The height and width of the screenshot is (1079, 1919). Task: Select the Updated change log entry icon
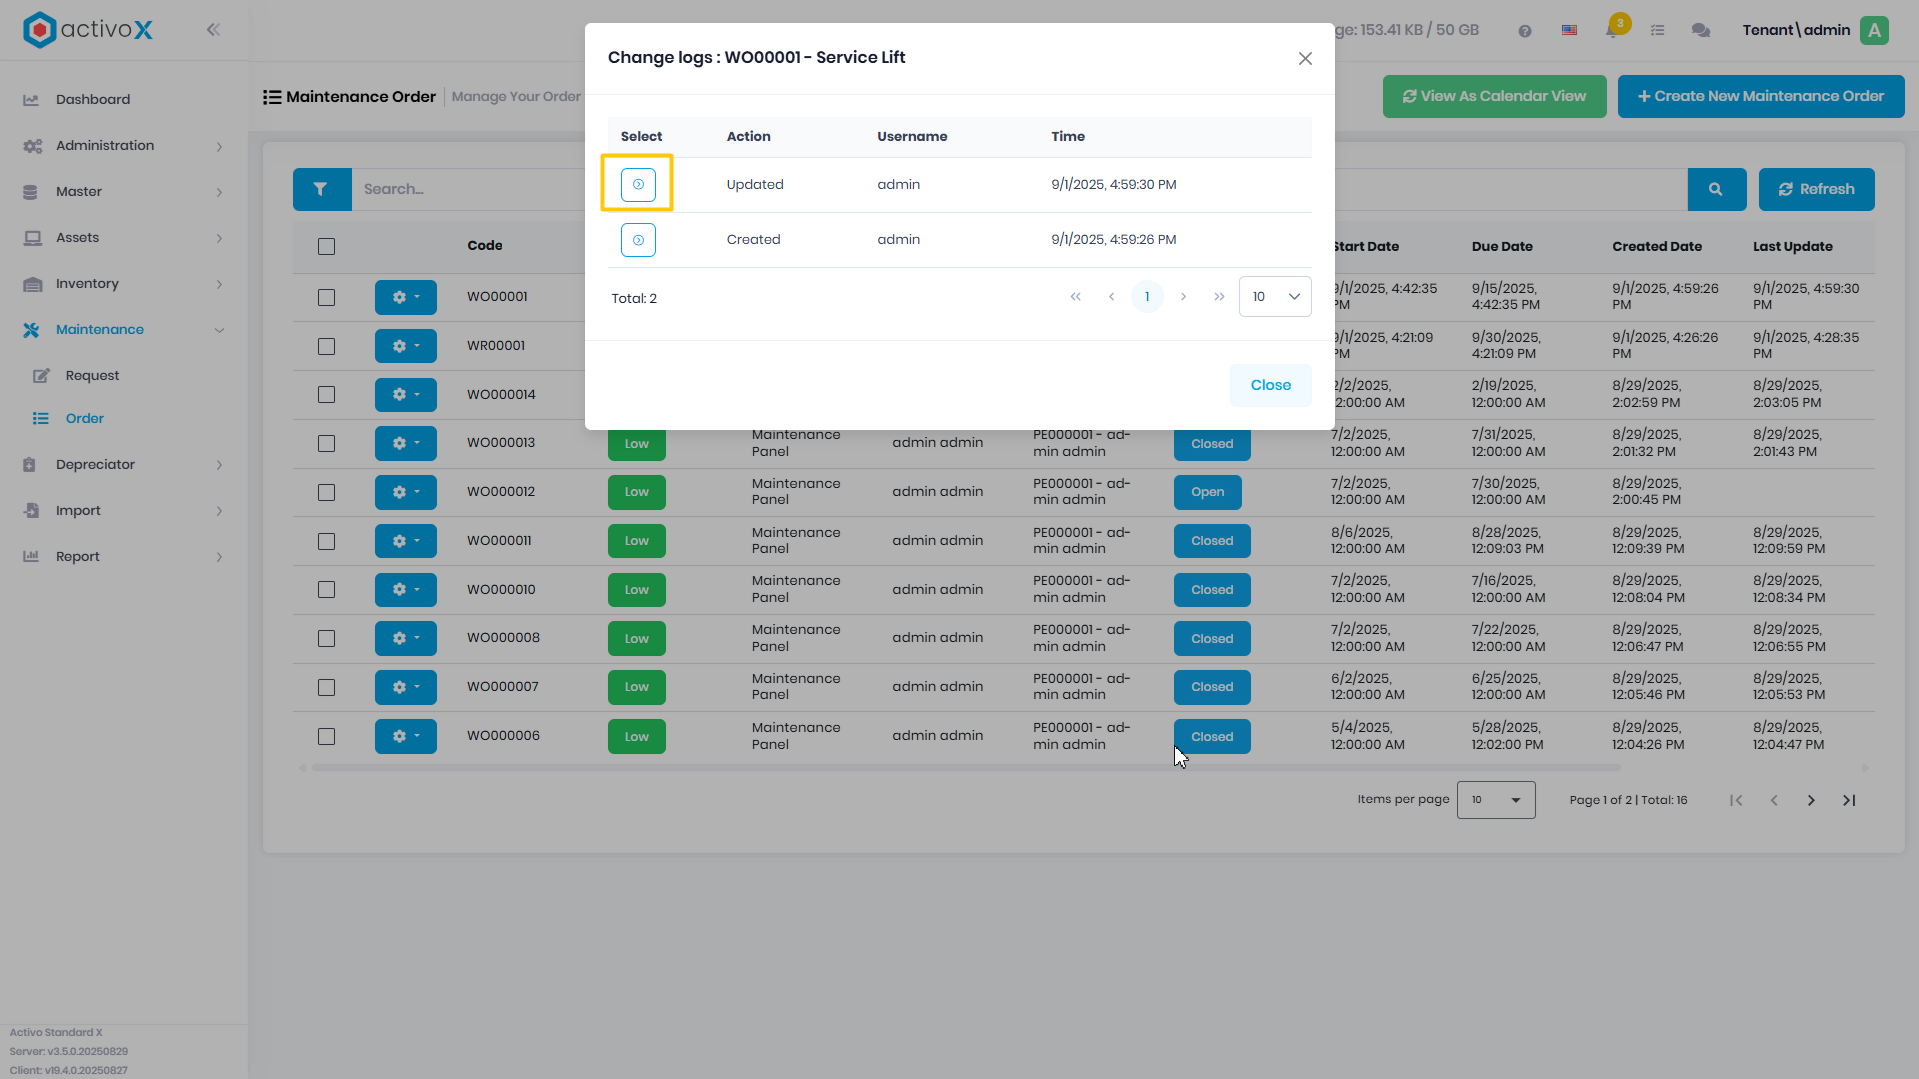tap(638, 185)
